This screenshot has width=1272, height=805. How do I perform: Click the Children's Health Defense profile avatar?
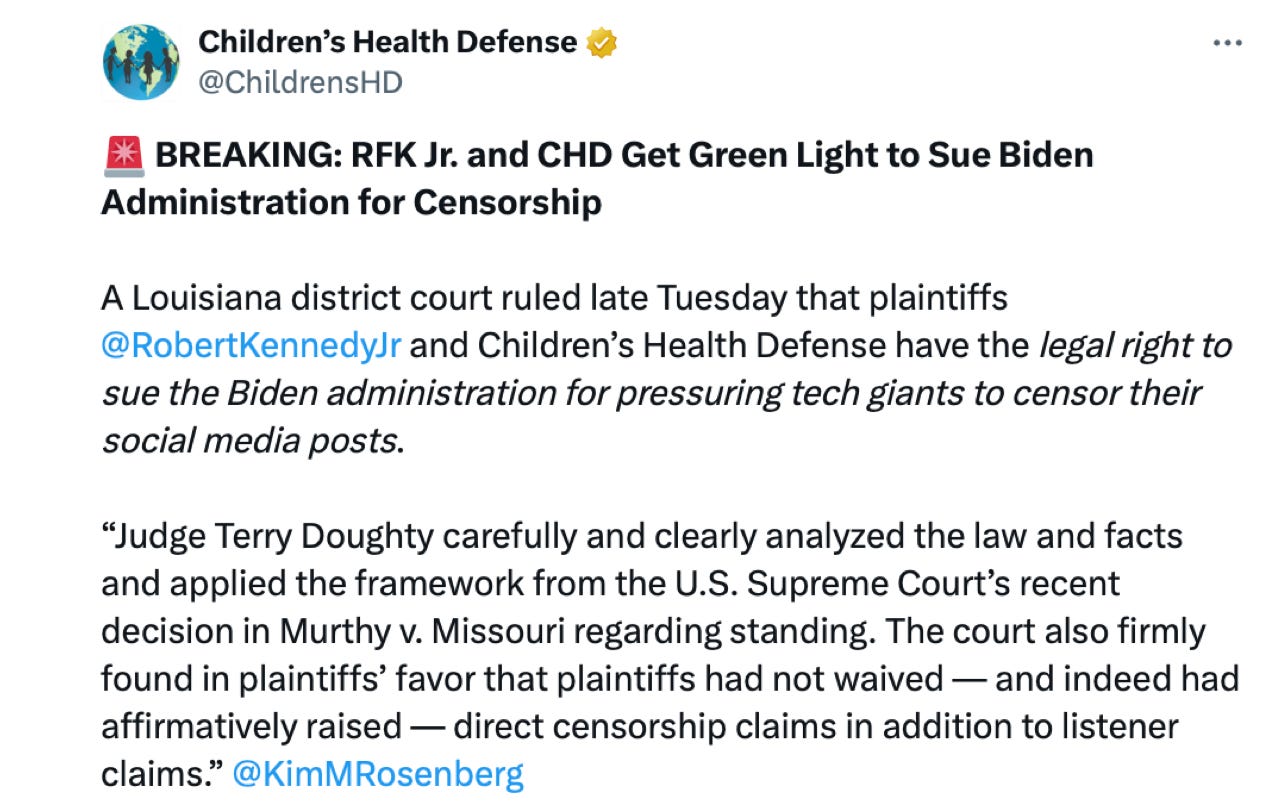[141, 62]
